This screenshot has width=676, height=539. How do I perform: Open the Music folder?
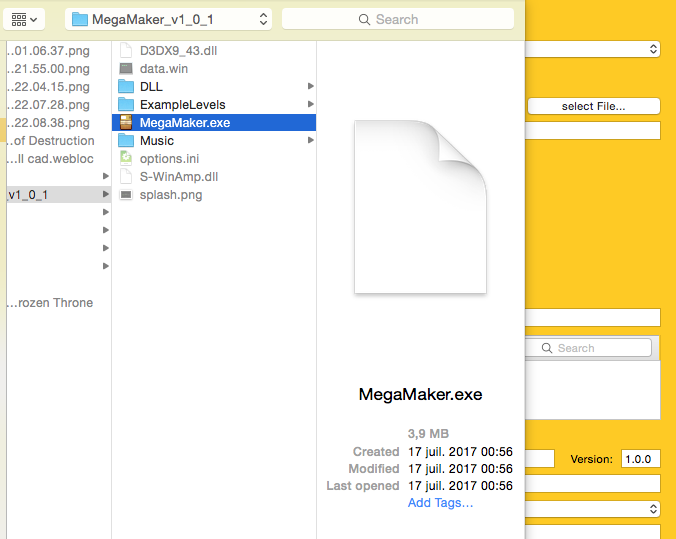click(156, 141)
